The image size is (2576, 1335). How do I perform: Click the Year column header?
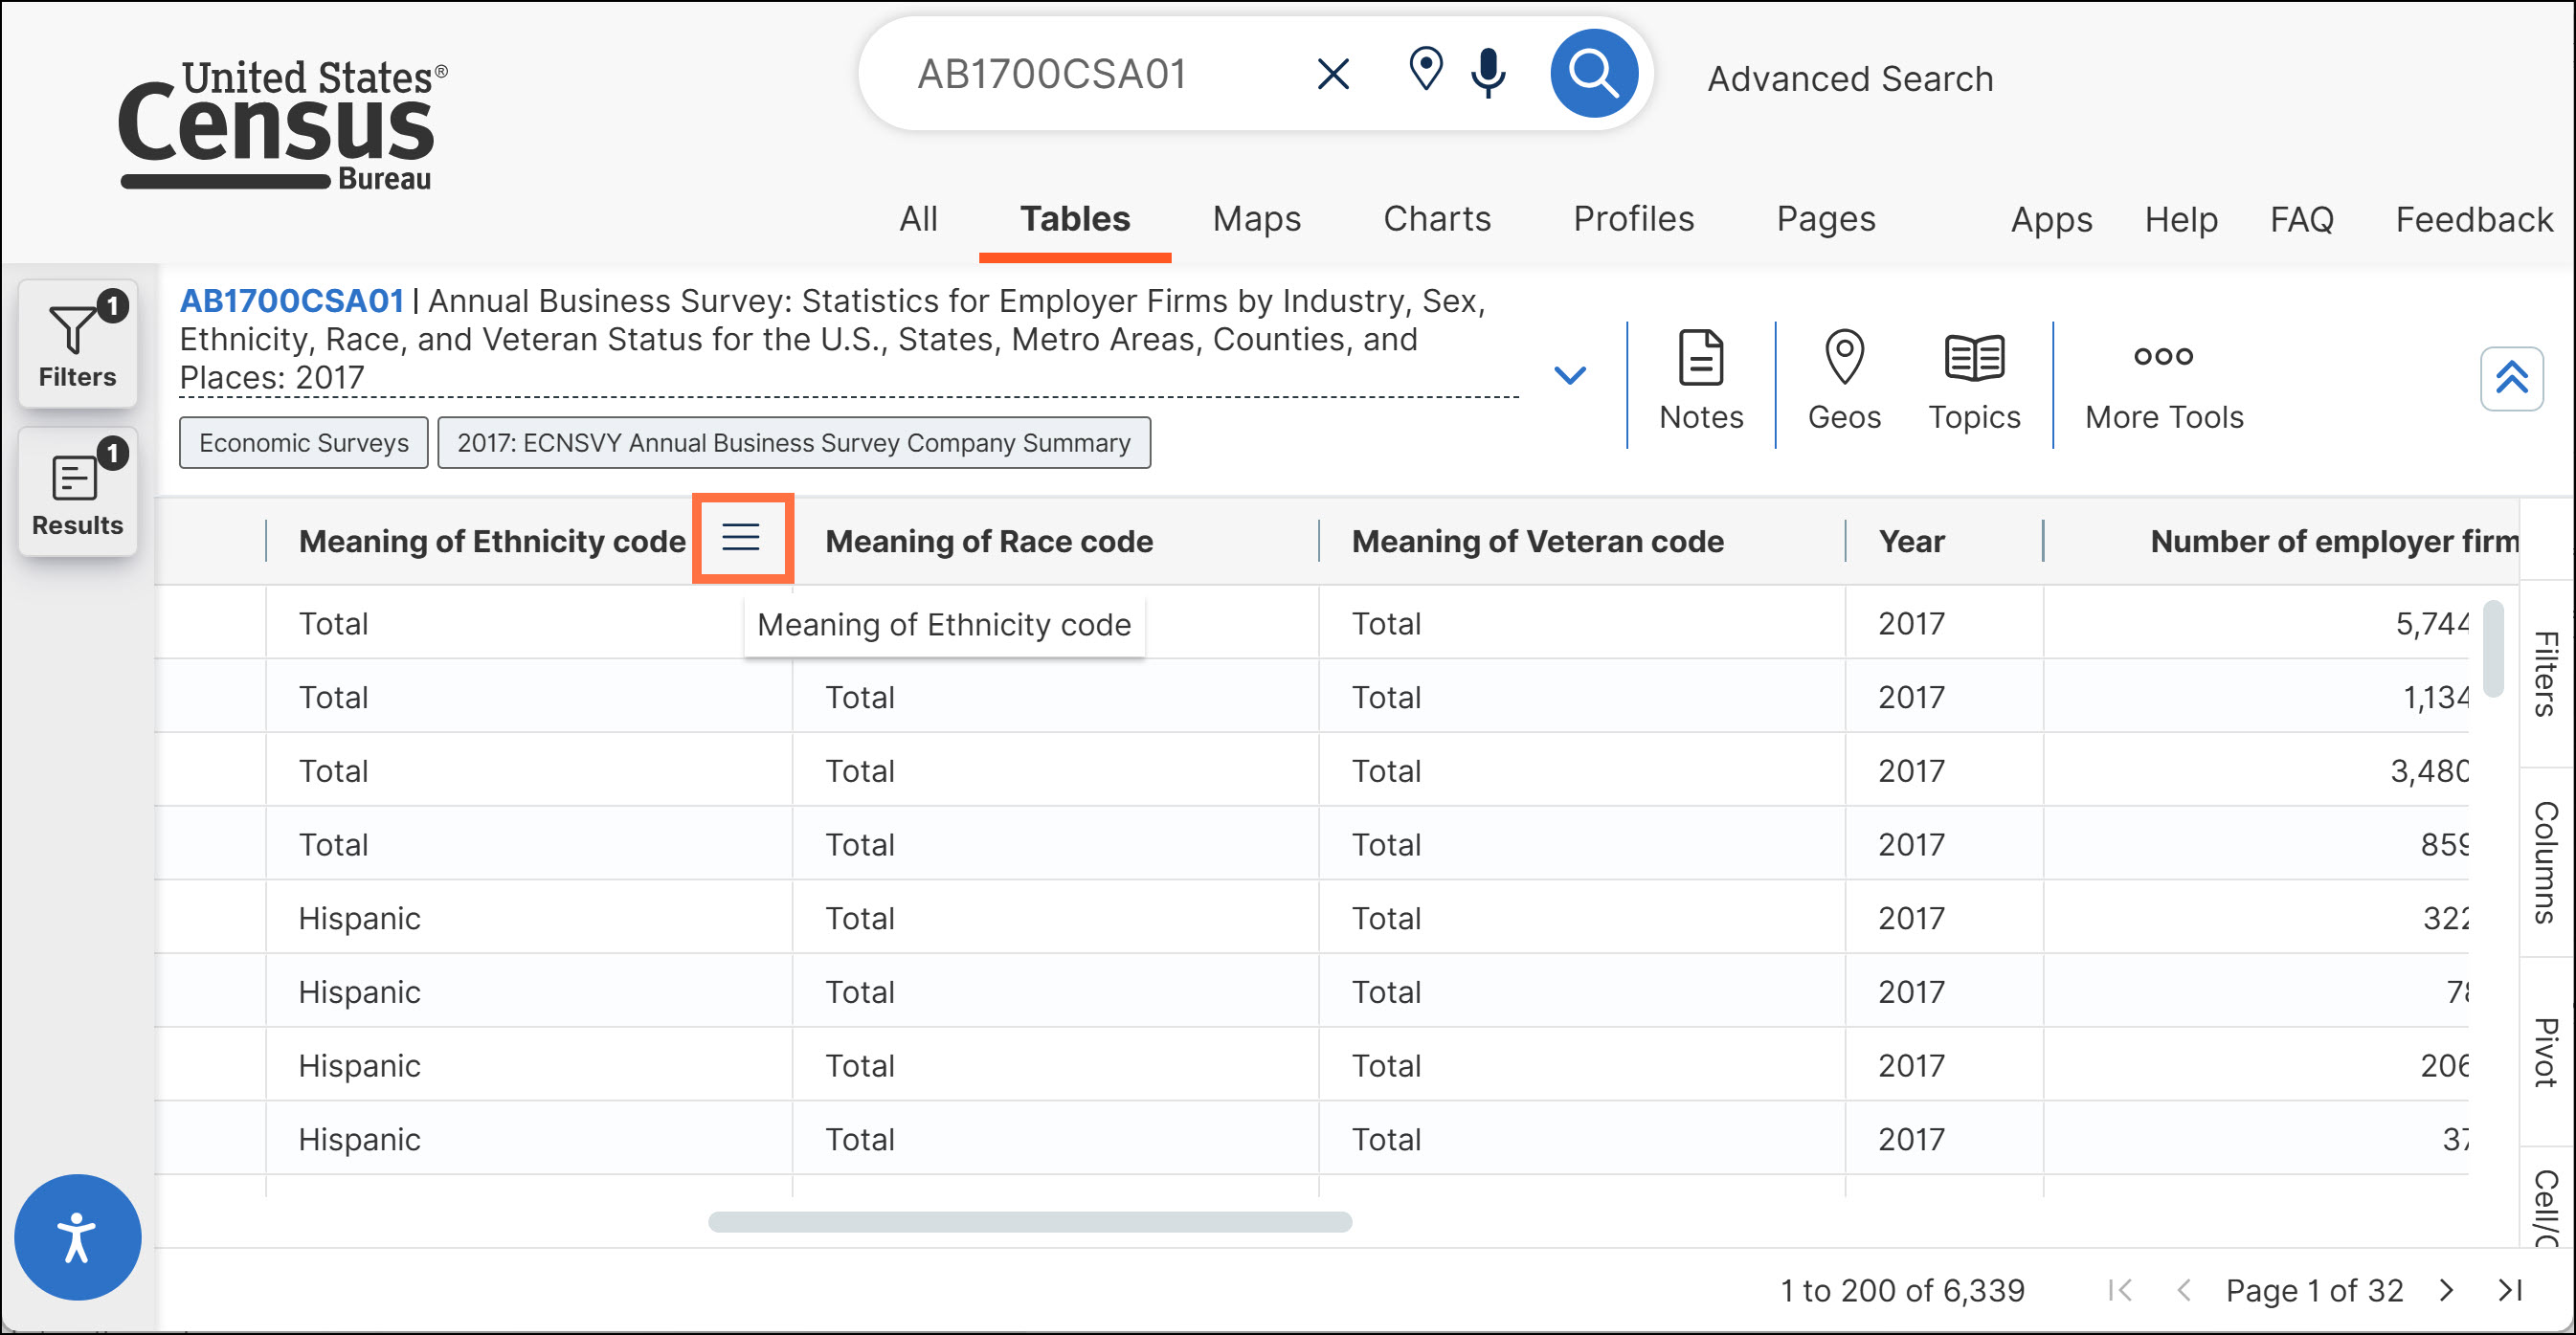click(1911, 541)
